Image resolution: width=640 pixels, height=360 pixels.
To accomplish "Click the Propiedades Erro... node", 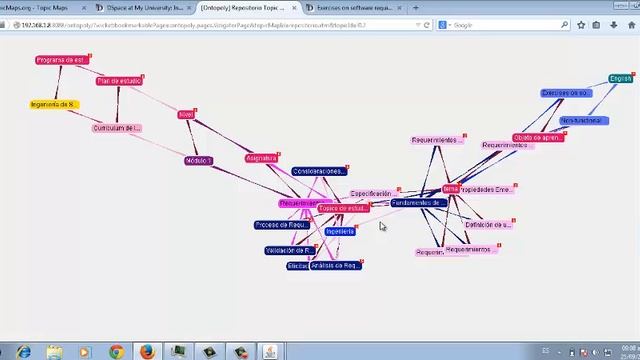I will 487,190.
